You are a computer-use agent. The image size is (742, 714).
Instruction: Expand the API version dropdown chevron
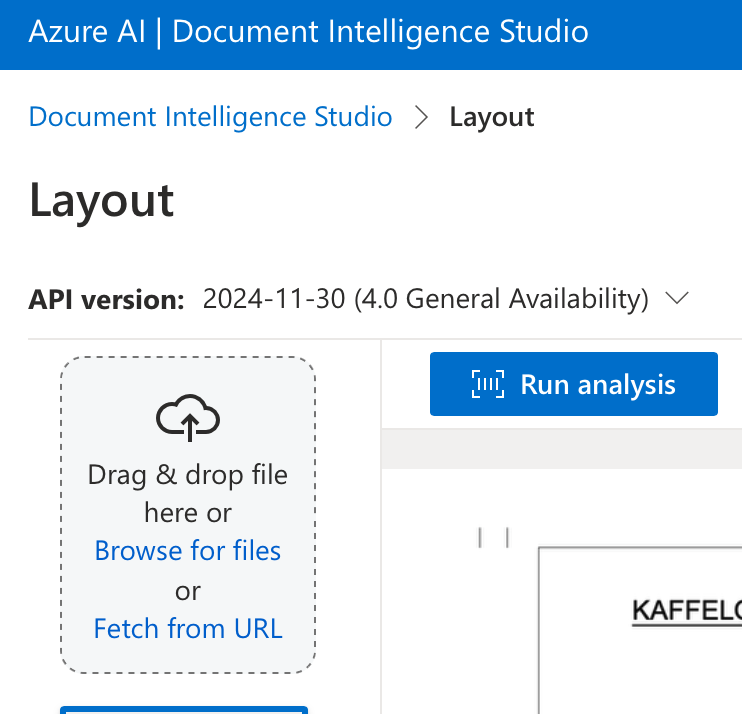[677, 299]
